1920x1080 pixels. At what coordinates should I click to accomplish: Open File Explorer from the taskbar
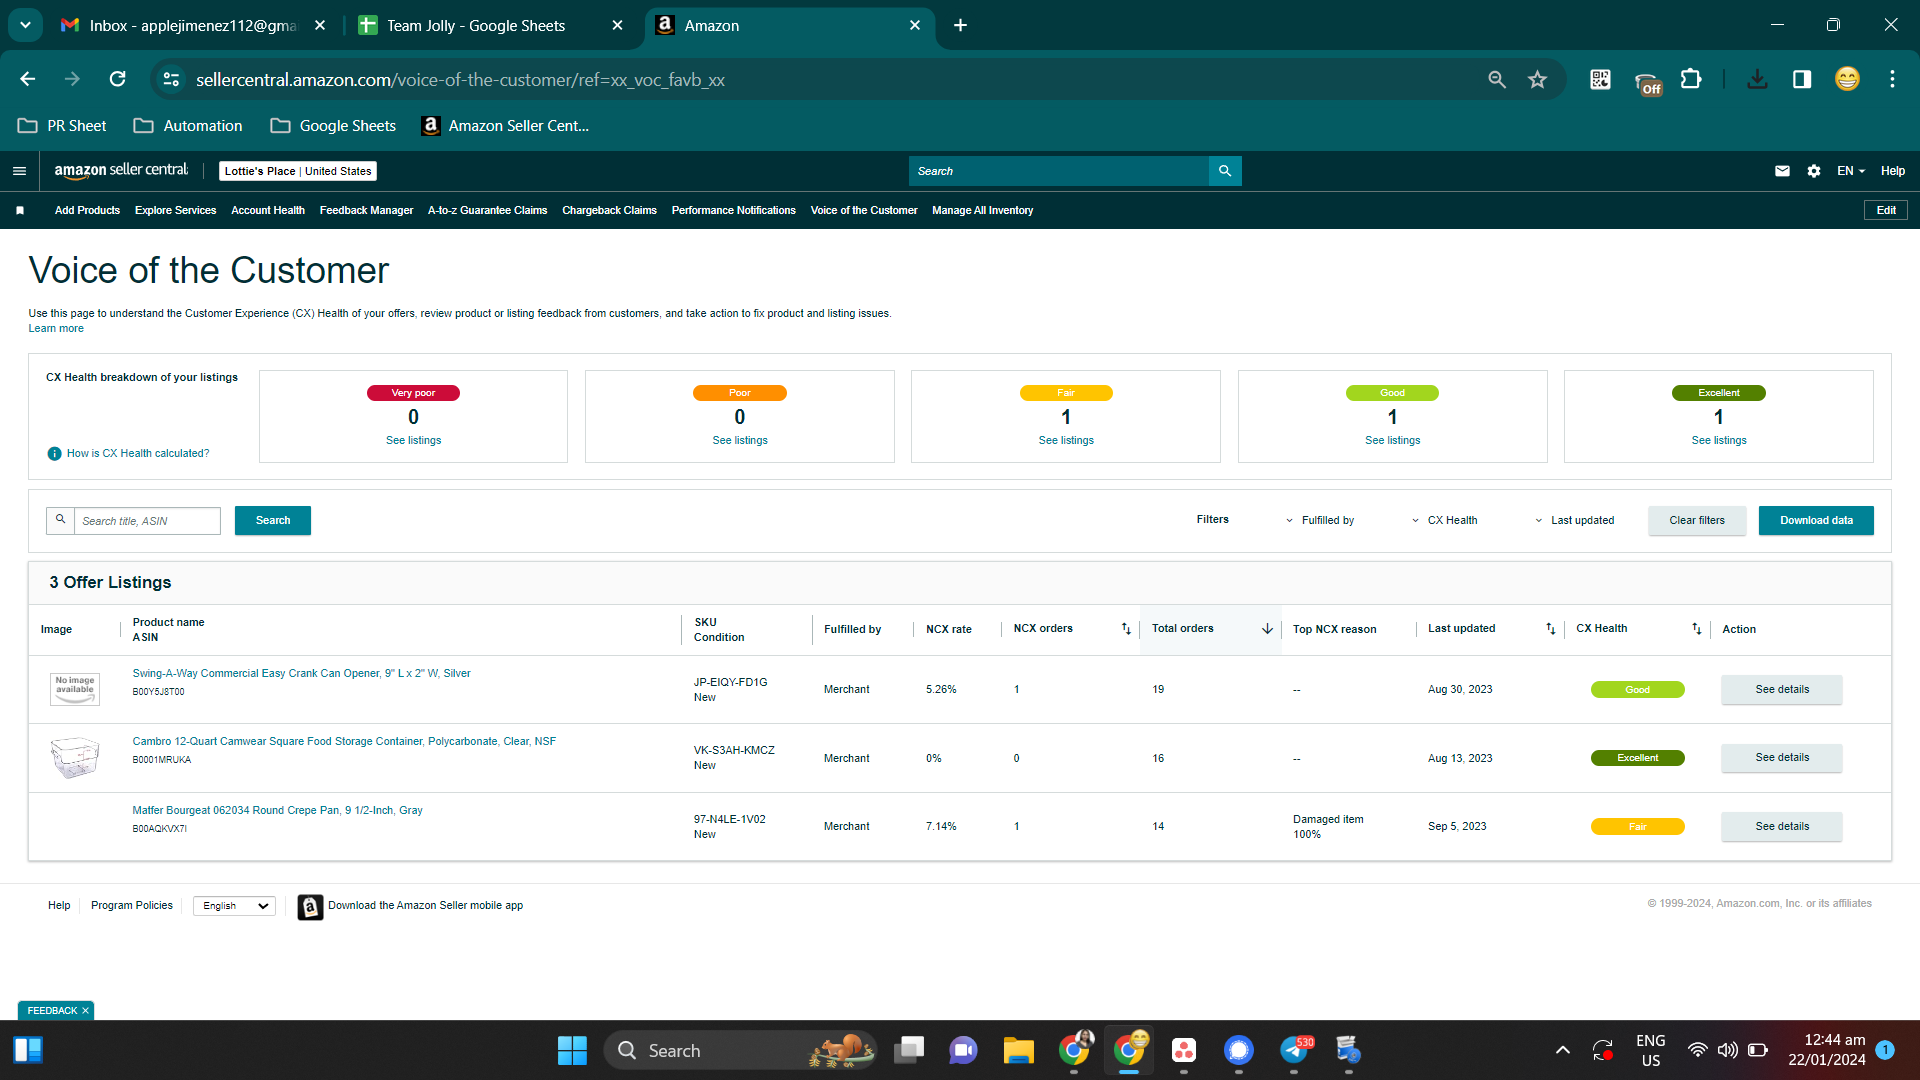[x=1018, y=1050]
